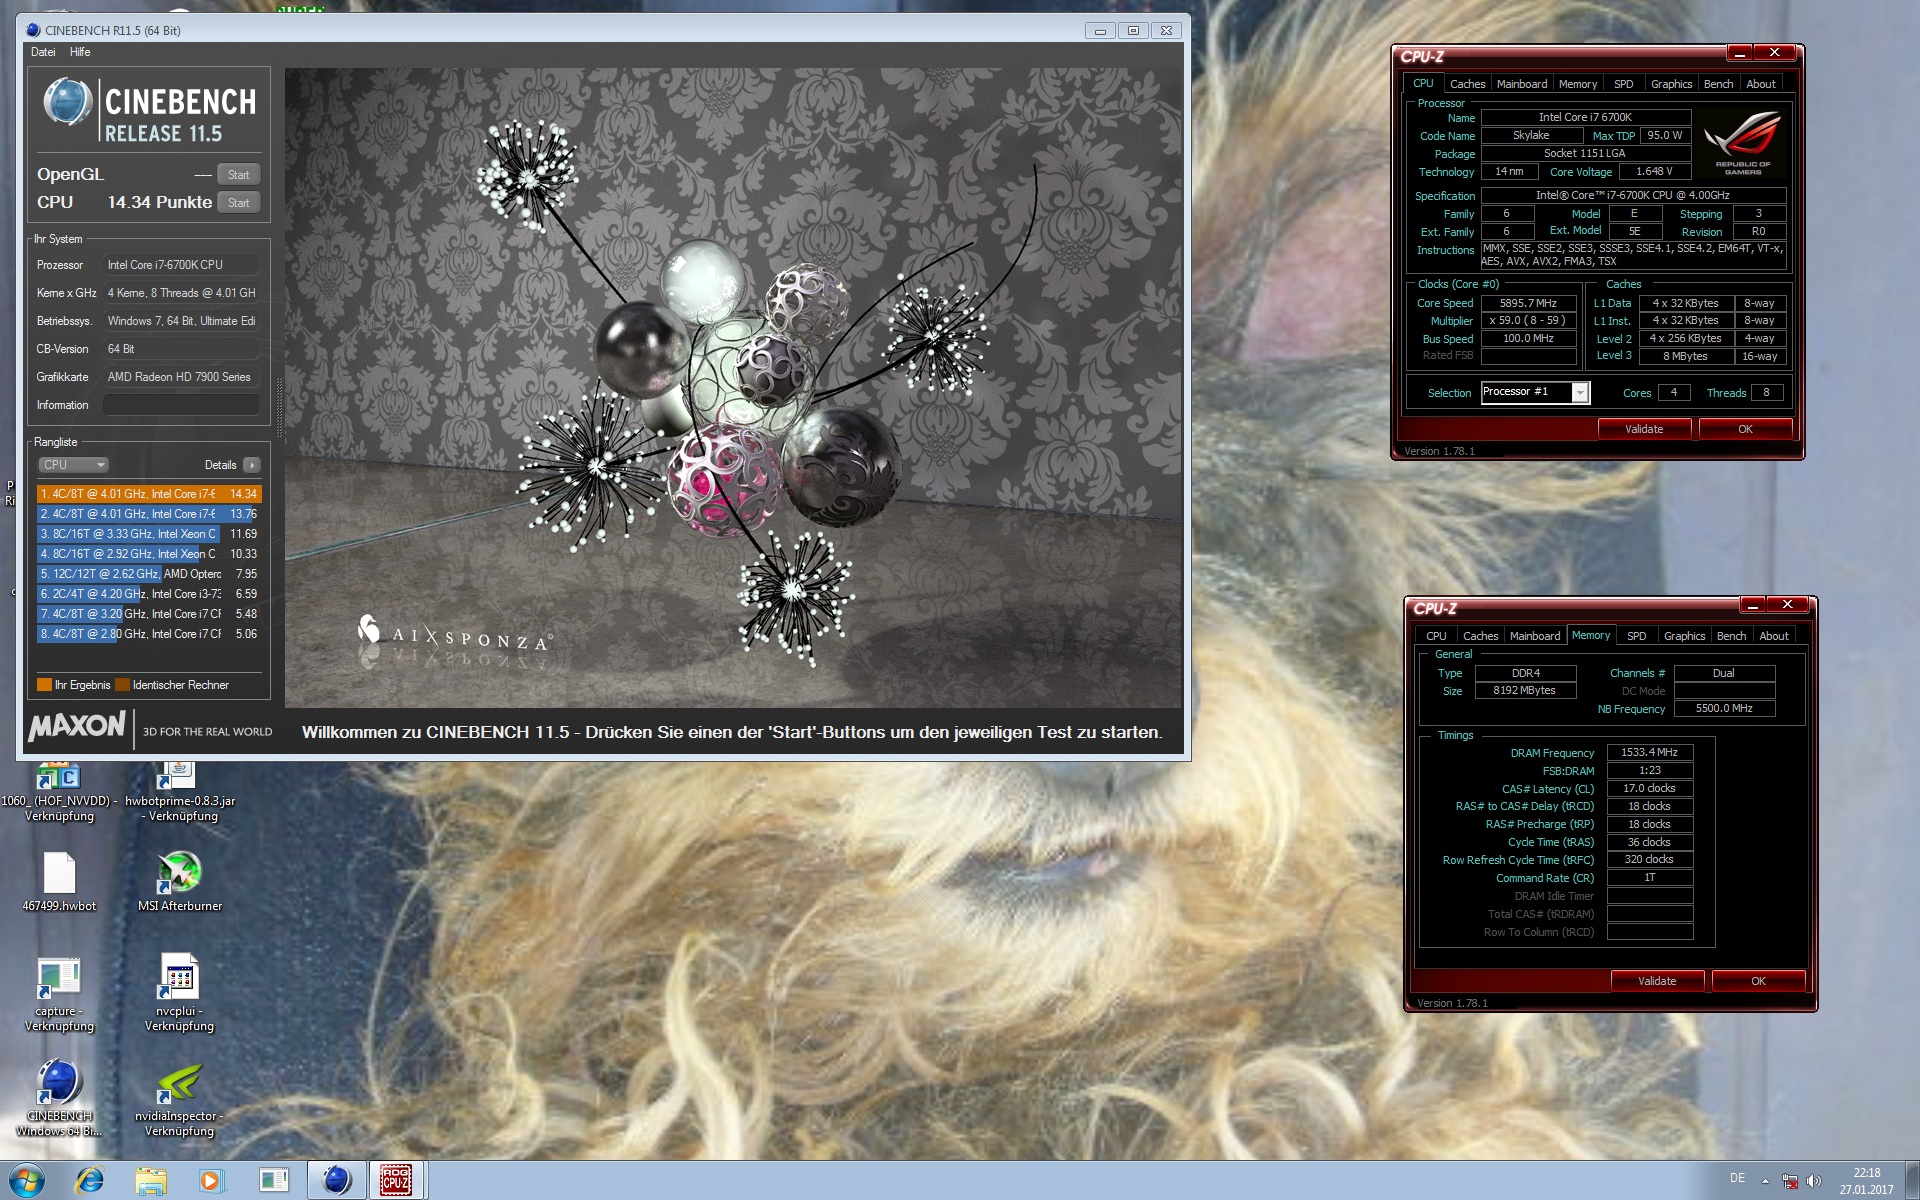Click the ROG CPU-Z taskbar button
1920x1200 pixels.
(396, 1181)
